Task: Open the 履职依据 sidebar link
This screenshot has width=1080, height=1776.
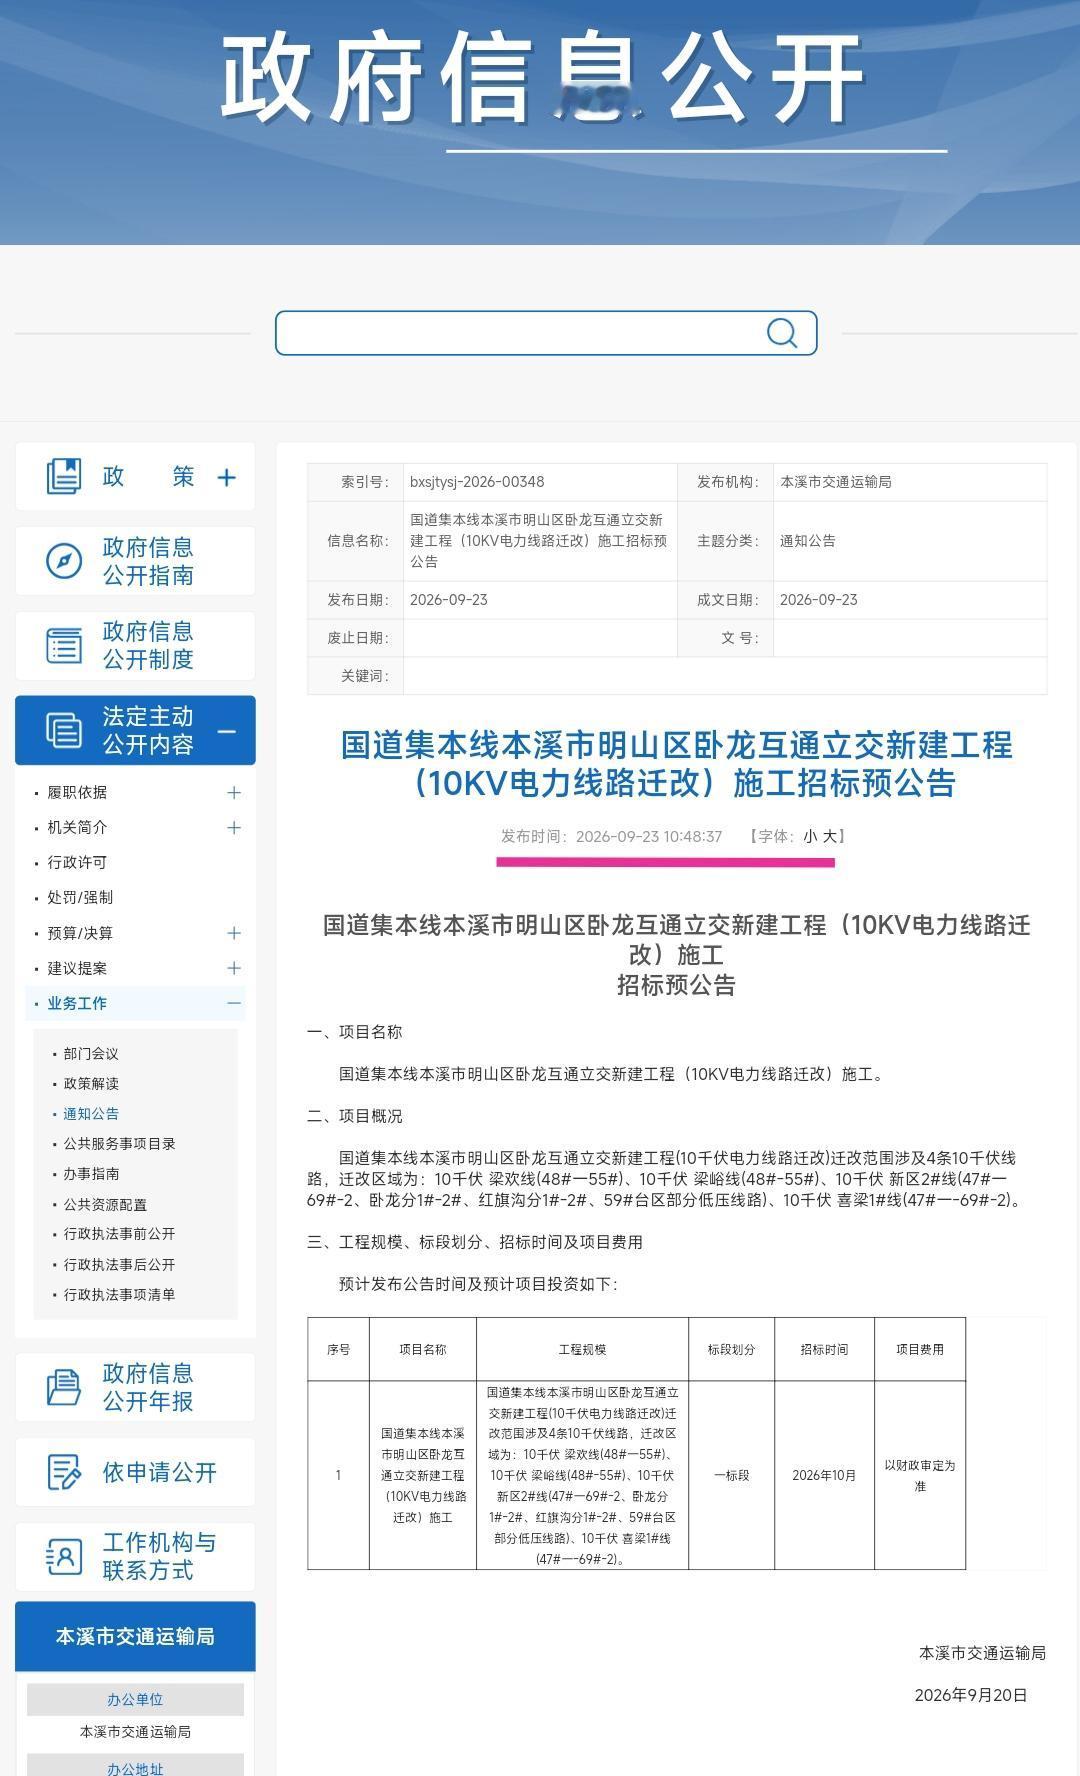Action: tap(77, 792)
